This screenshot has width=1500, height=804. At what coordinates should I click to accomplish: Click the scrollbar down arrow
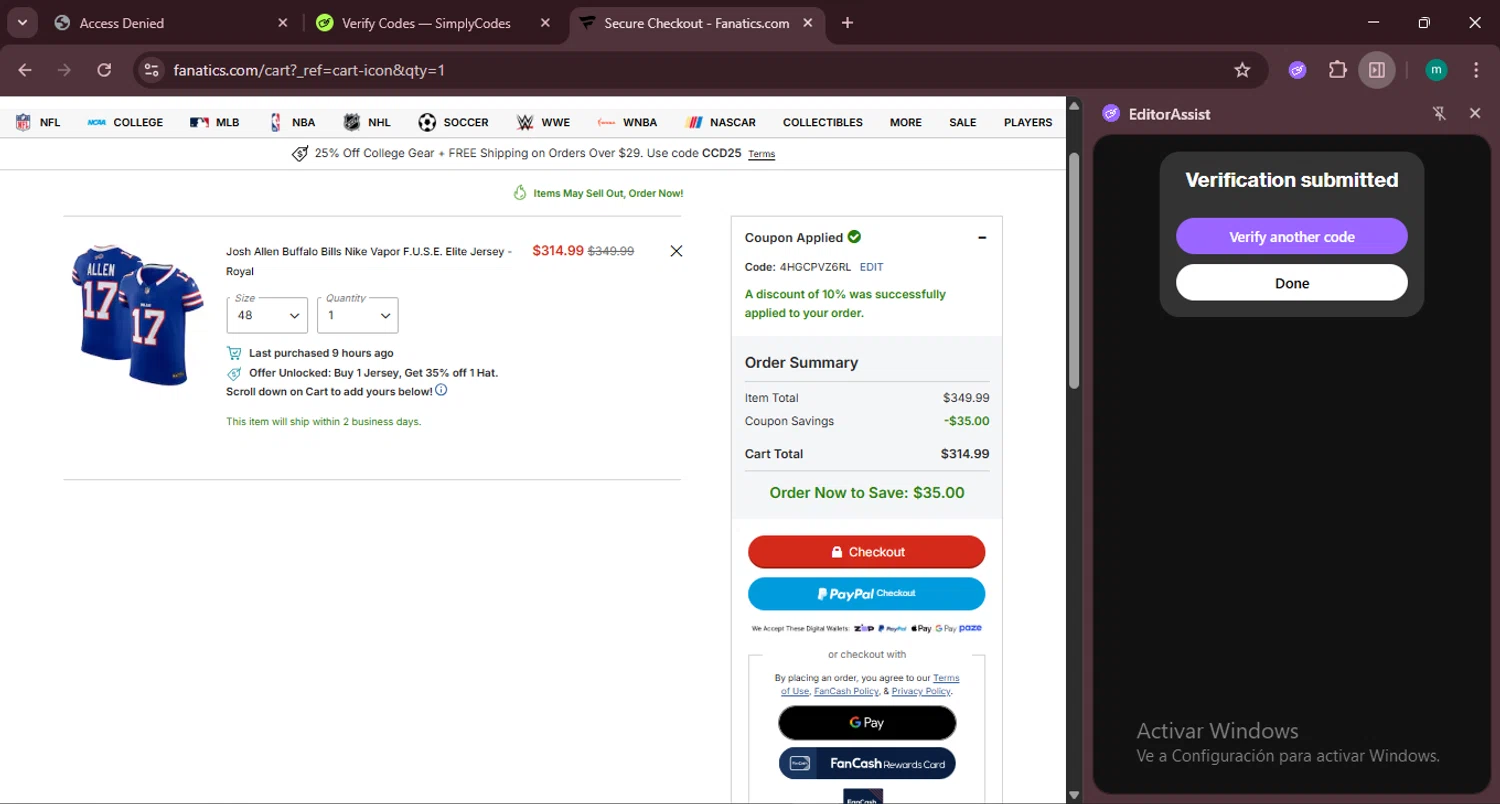pos(1074,795)
